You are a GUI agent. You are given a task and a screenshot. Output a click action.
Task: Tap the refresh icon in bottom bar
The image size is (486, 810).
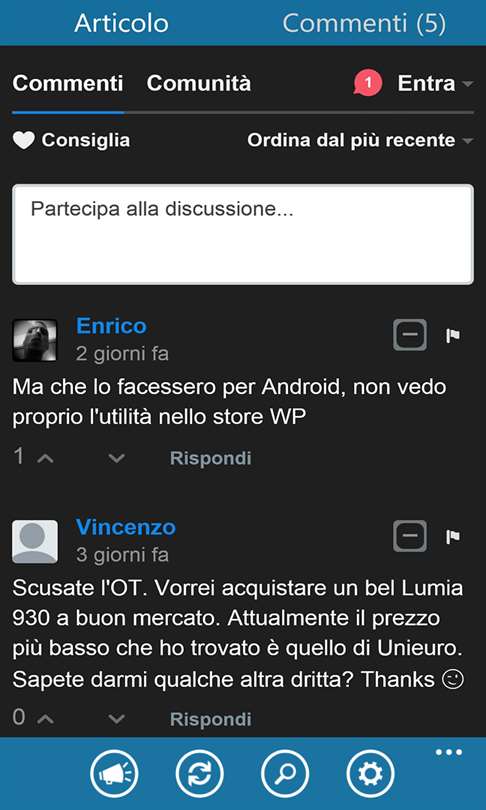[x=199, y=774]
